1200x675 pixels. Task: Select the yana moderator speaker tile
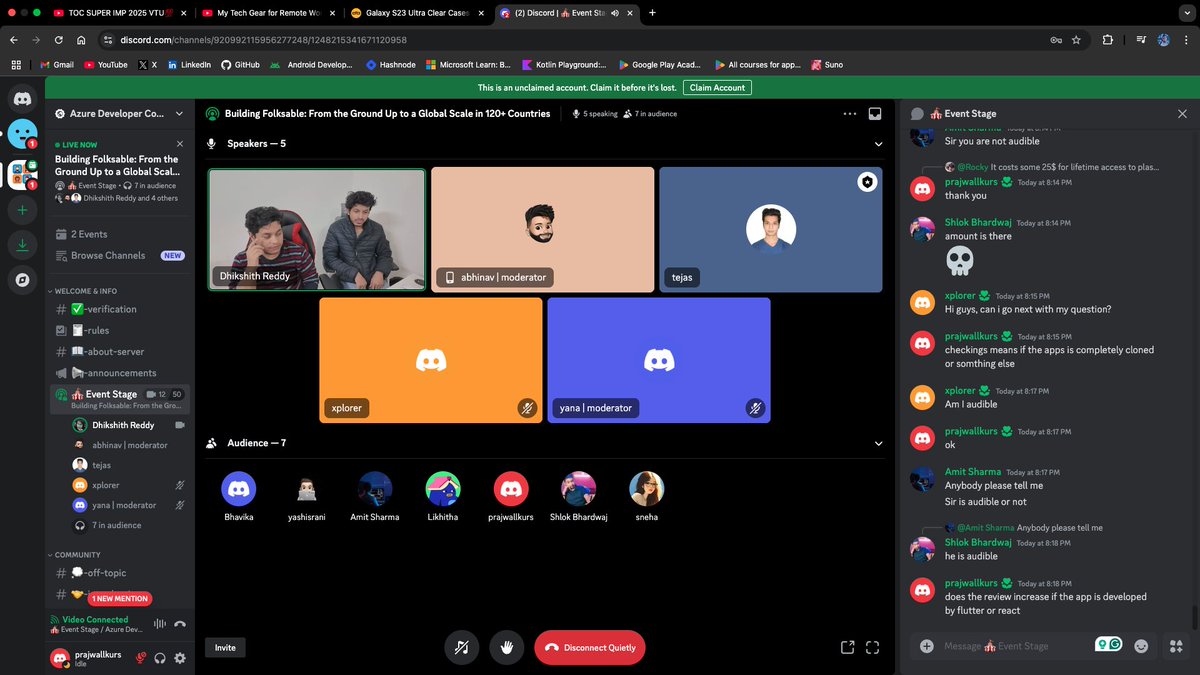click(659, 360)
